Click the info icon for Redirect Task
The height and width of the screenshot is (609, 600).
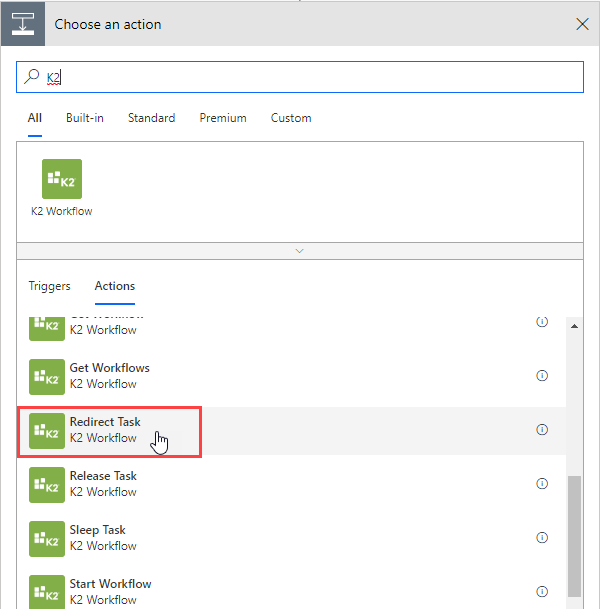coord(542,430)
